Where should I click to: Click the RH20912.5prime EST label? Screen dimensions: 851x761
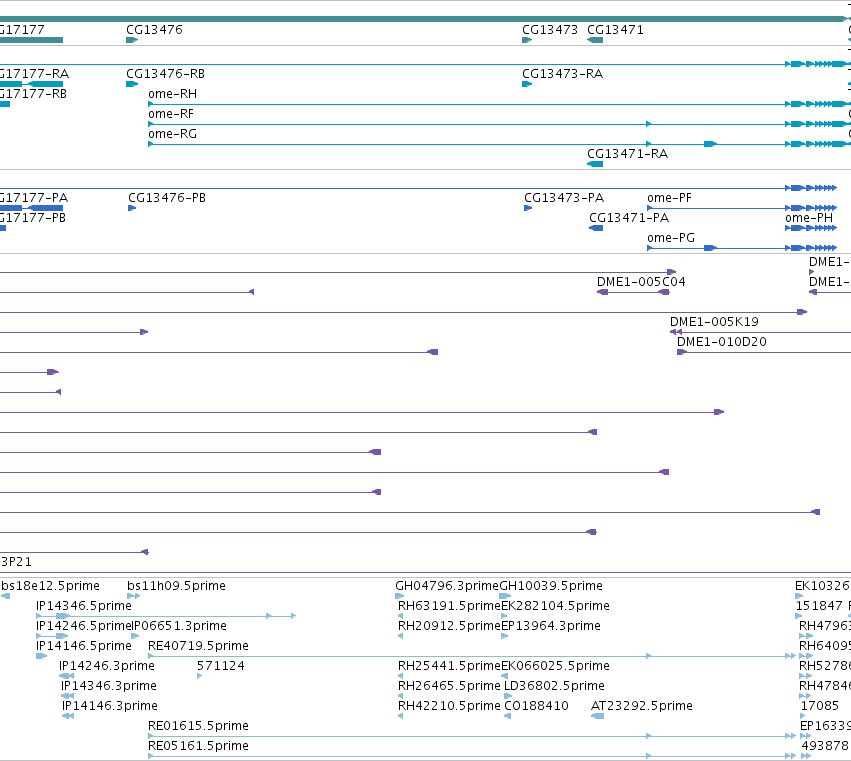tap(449, 626)
